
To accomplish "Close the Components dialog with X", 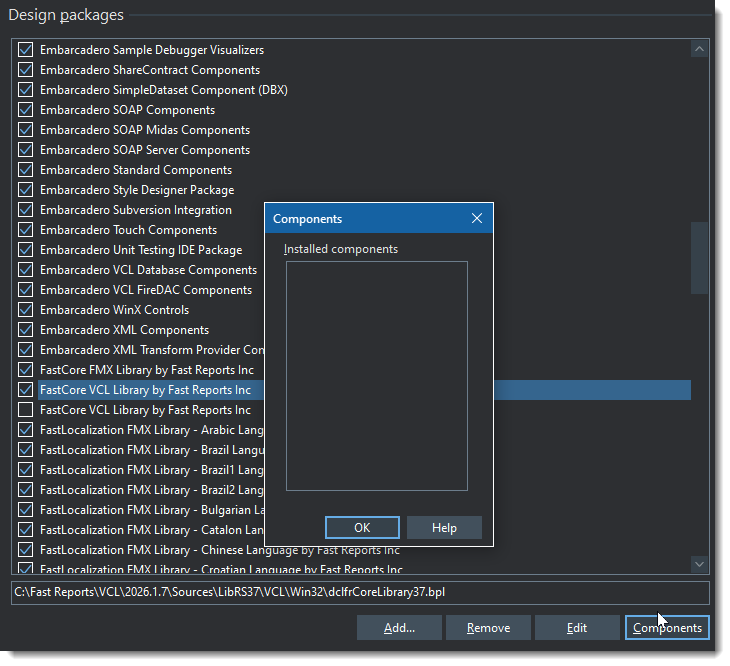I will (x=477, y=218).
